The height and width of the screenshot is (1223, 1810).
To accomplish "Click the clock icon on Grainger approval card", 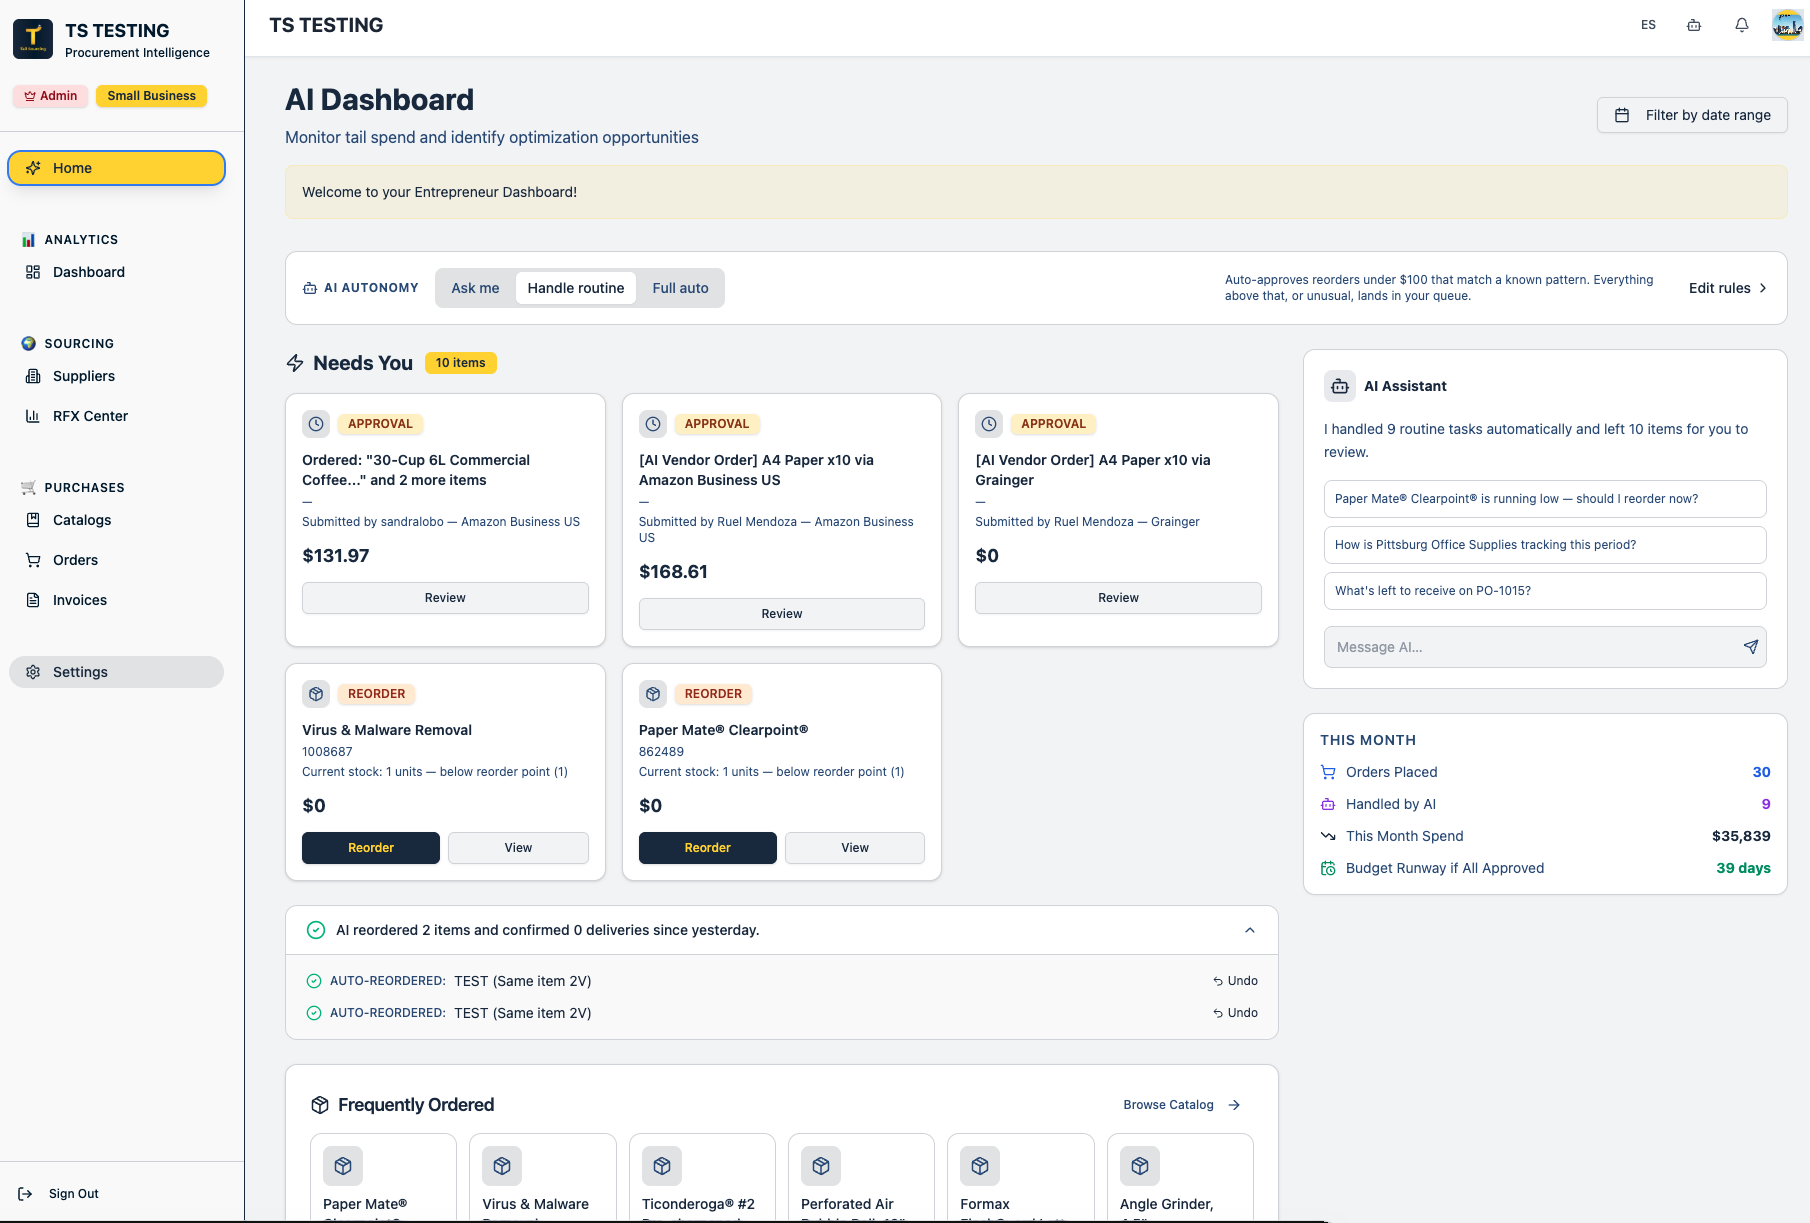I will pos(989,424).
